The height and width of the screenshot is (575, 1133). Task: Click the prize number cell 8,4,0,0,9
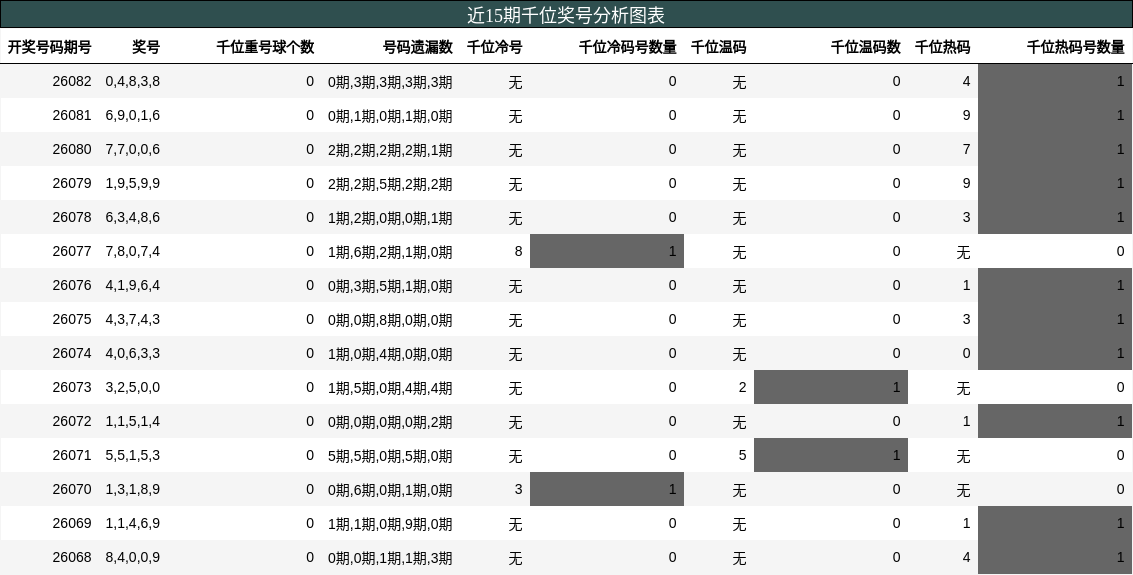click(x=133, y=558)
